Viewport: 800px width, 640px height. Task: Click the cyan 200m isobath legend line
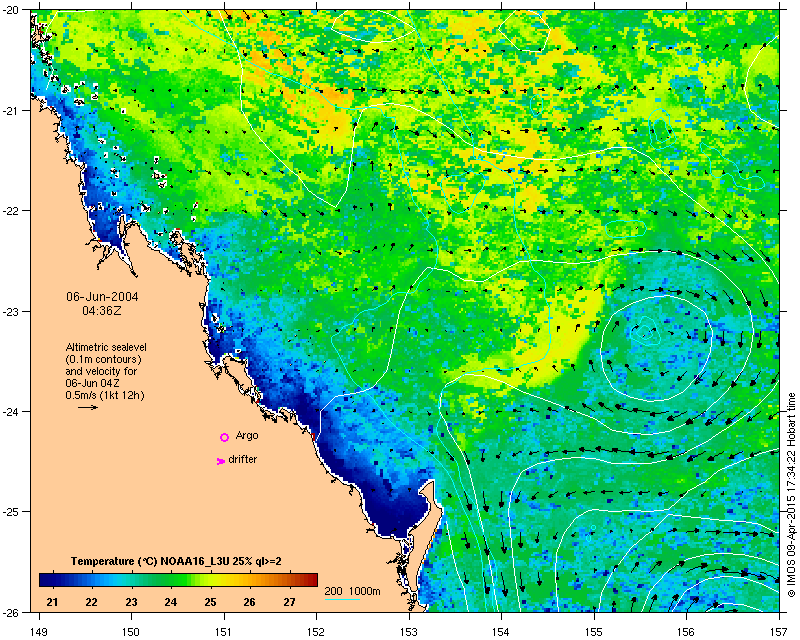(342, 599)
